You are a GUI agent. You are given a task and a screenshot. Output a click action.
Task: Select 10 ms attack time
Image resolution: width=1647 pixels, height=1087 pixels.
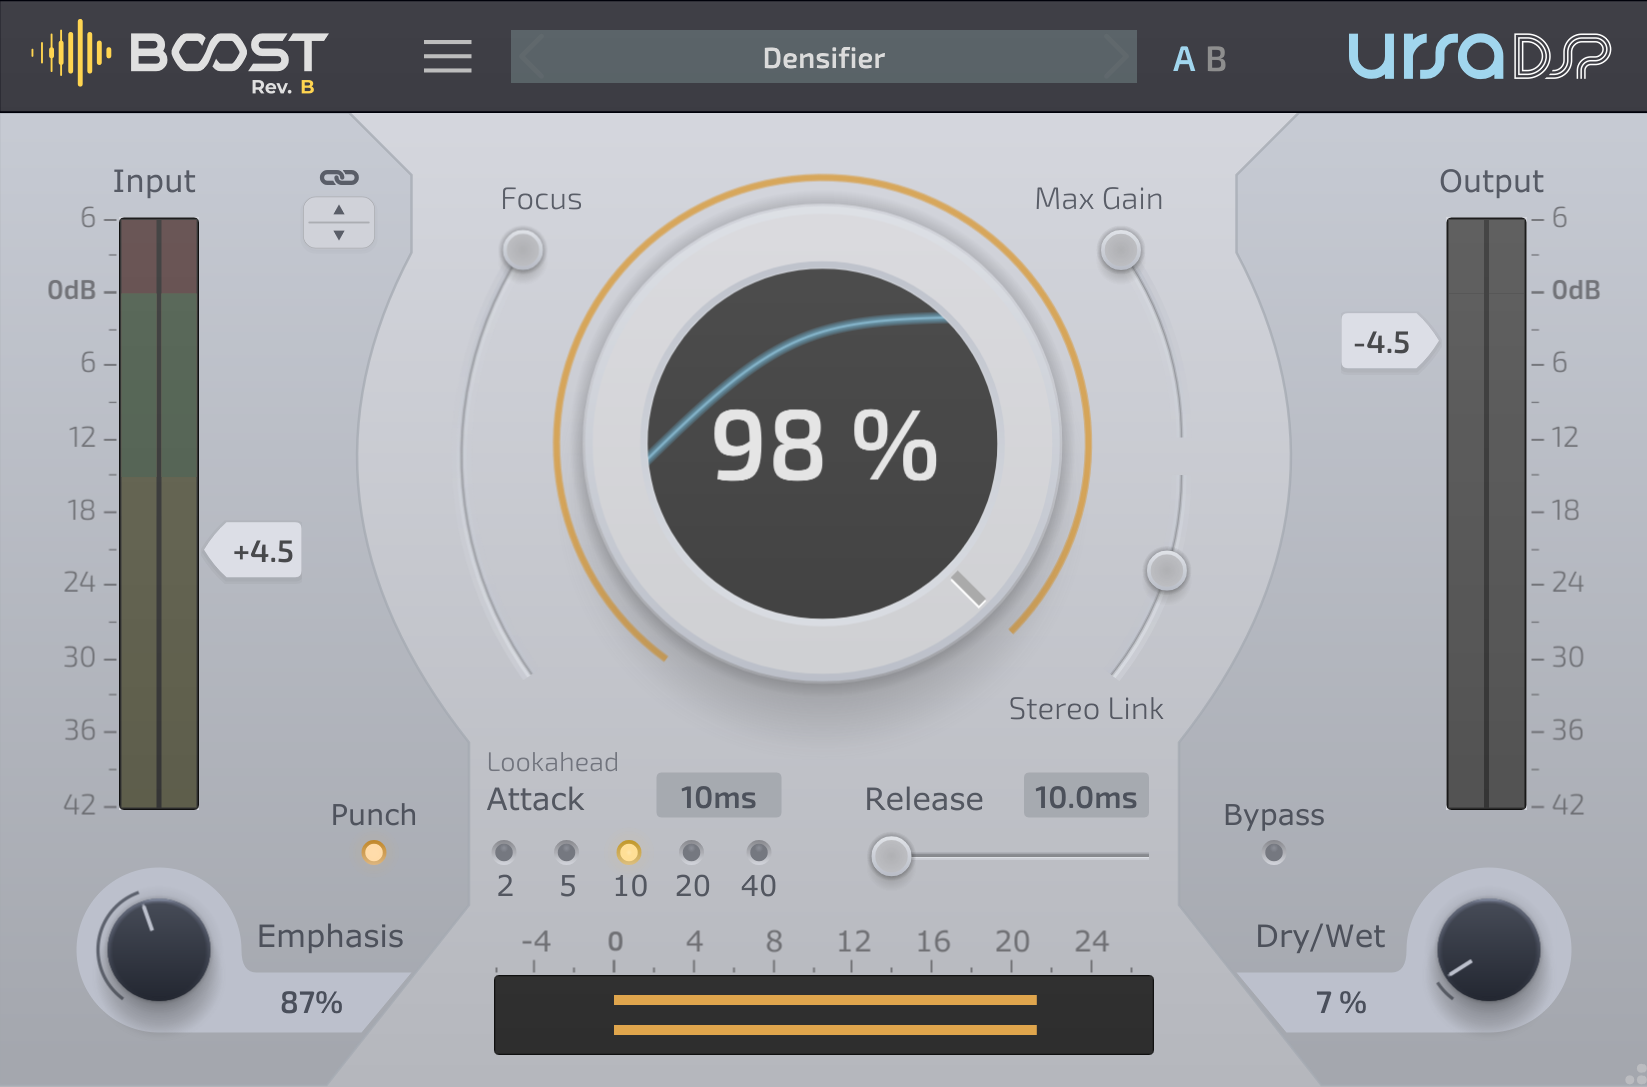[x=628, y=852]
